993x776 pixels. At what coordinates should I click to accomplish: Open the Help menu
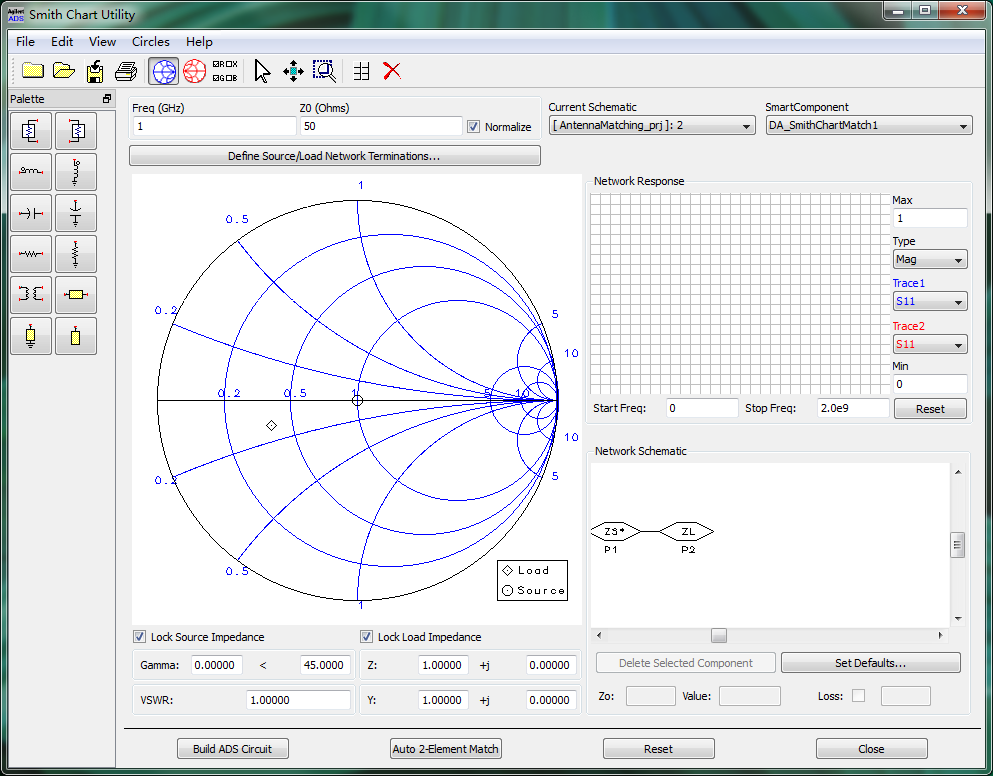[199, 42]
